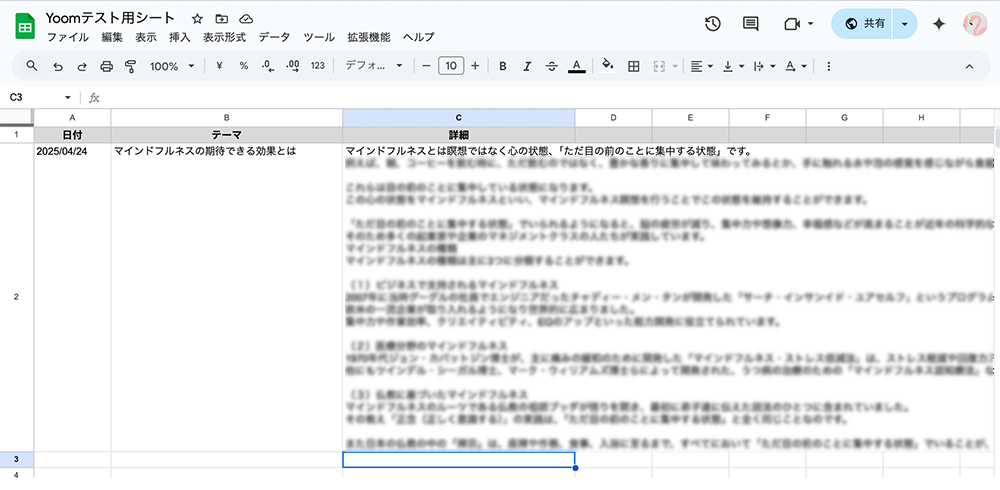This screenshot has width=1000, height=490.
Task: Increase font size with plus button
Action: (x=475, y=66)
